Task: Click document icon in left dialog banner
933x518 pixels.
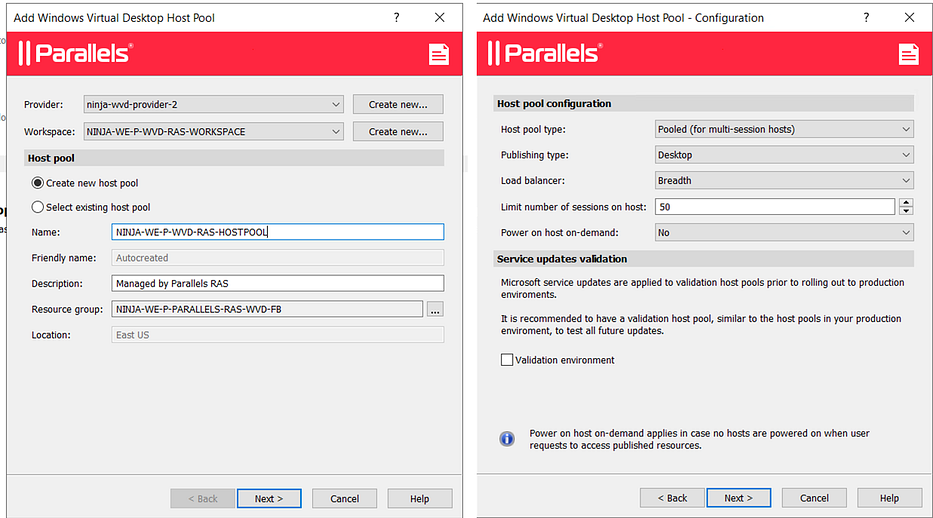Action: pos(439,54)
